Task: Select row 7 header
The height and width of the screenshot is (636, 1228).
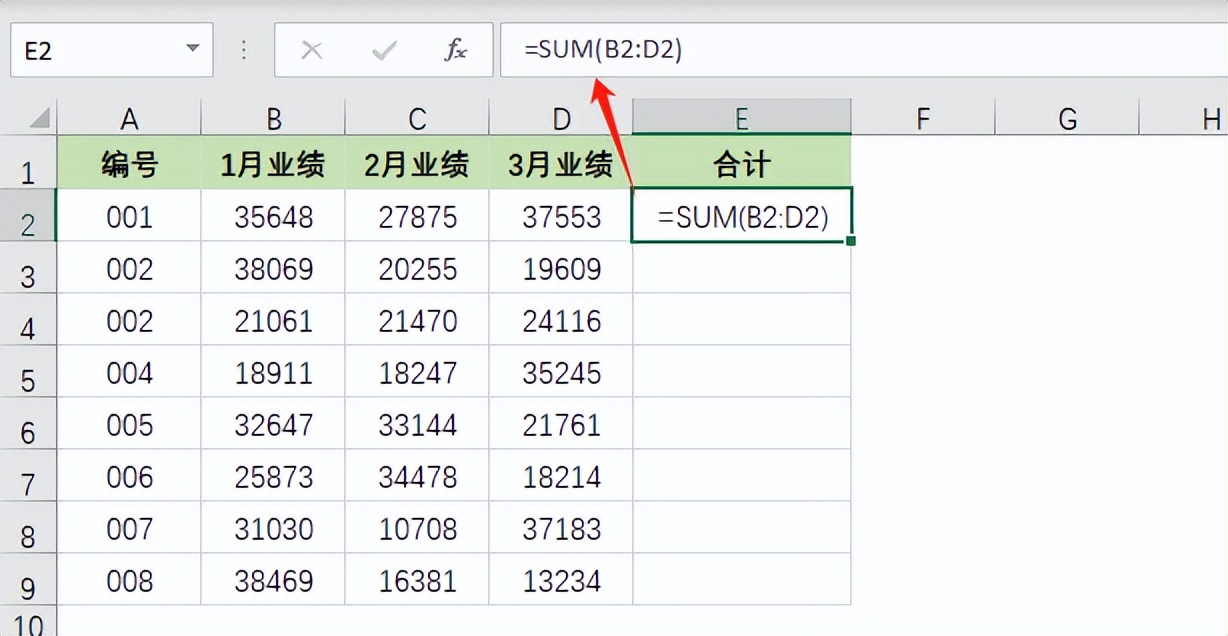Action: [x=28, y=476]
